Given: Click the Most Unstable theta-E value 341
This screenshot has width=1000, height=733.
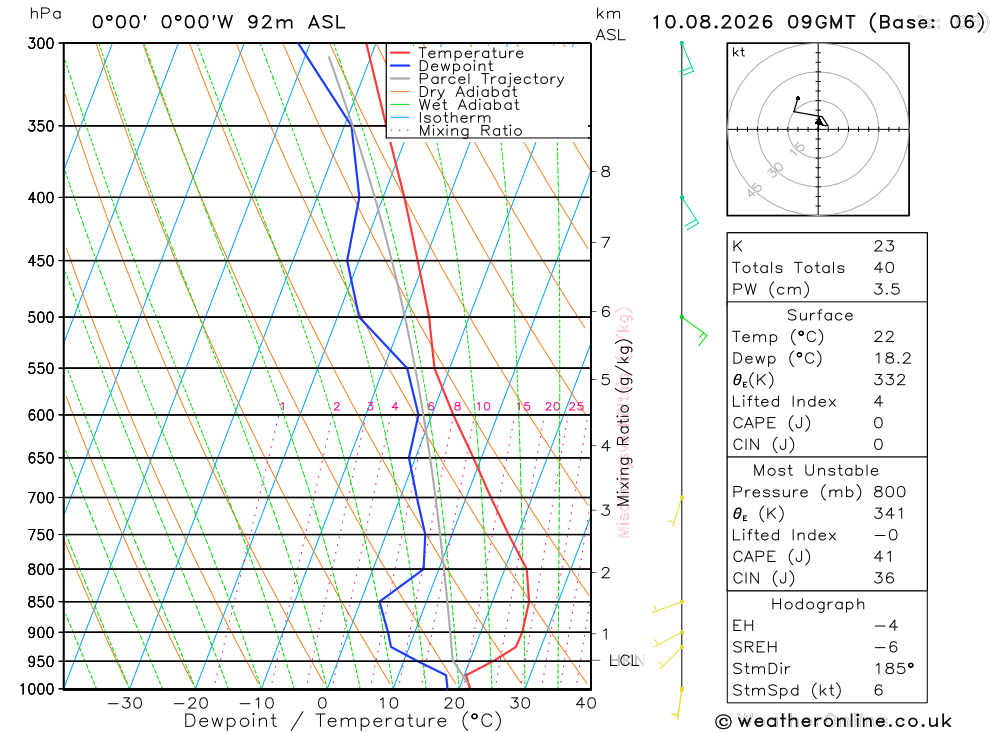Looking at the screenshot, I should point(890,514).
